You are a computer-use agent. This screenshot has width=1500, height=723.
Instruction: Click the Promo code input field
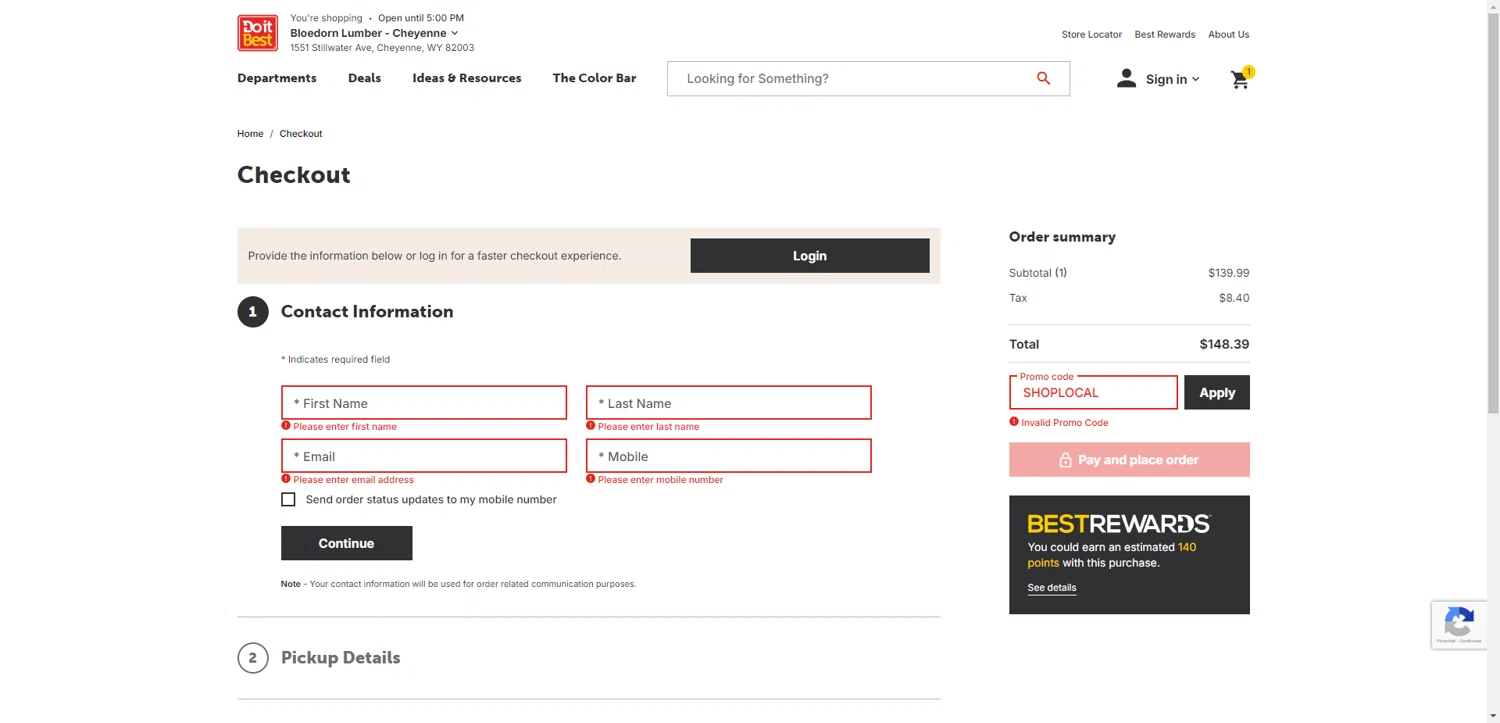(1093, 392)
